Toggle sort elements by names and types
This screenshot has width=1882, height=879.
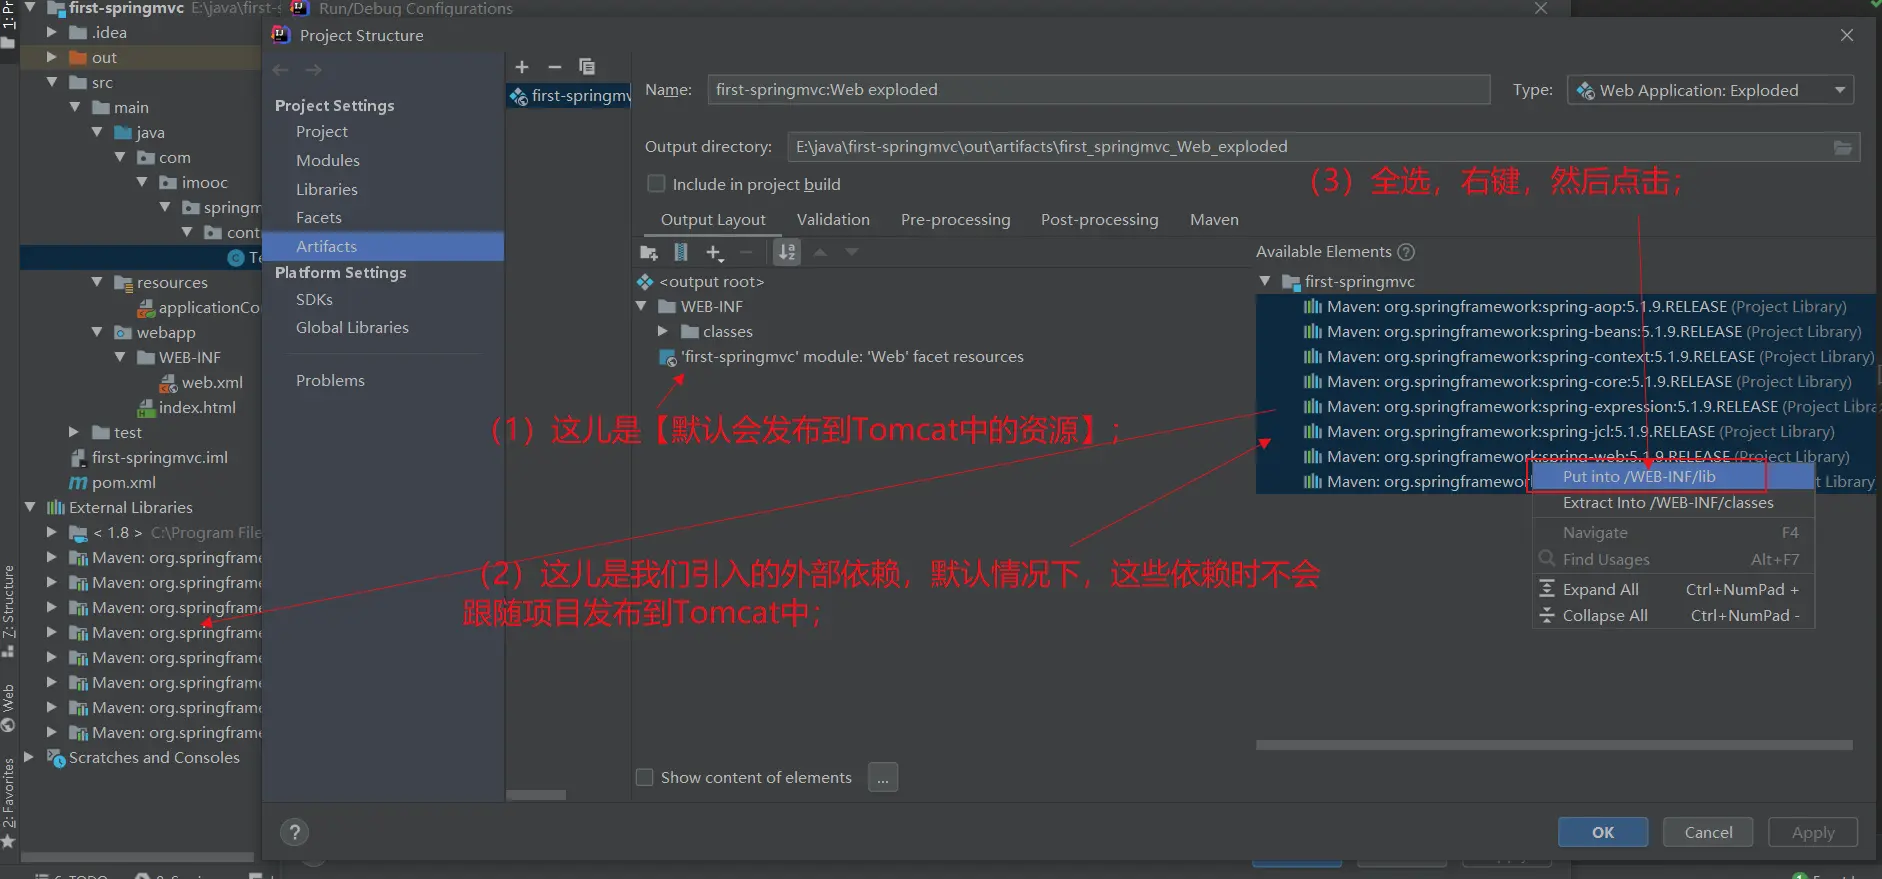(788, 253)
